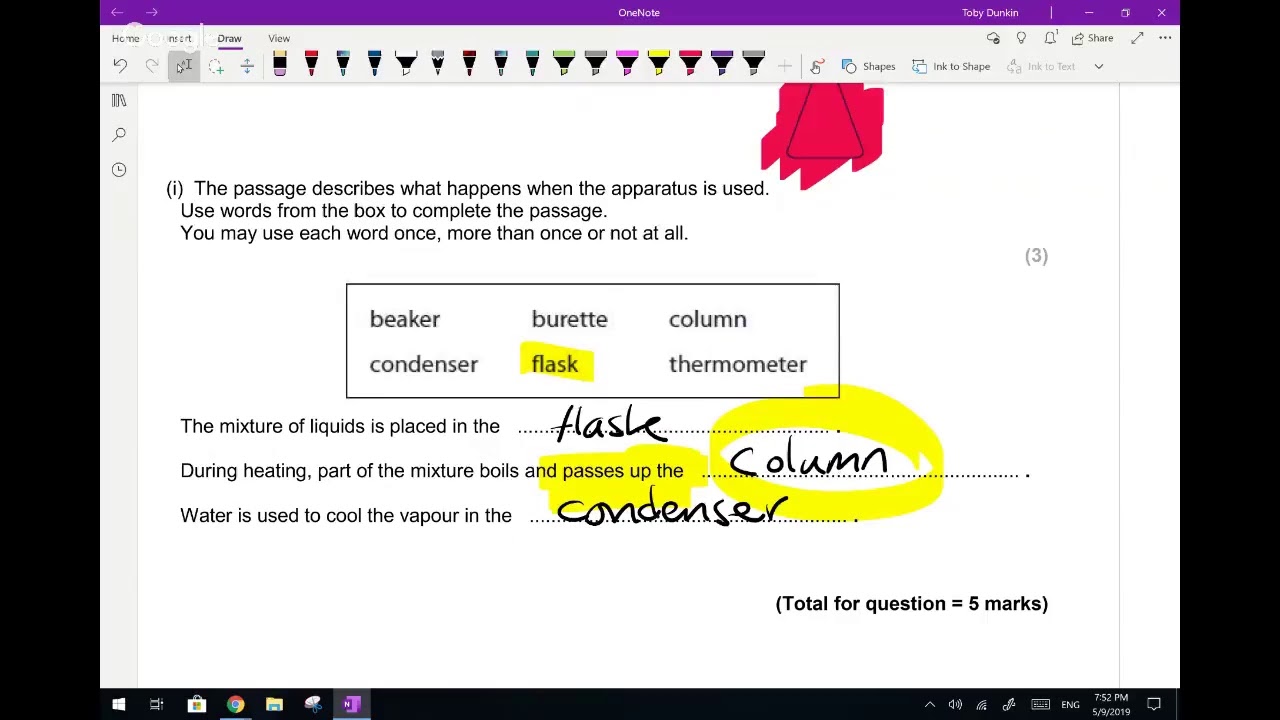Select the Lasso Select tool
This screenshot has height=720, width=1280.
point(216,66)
